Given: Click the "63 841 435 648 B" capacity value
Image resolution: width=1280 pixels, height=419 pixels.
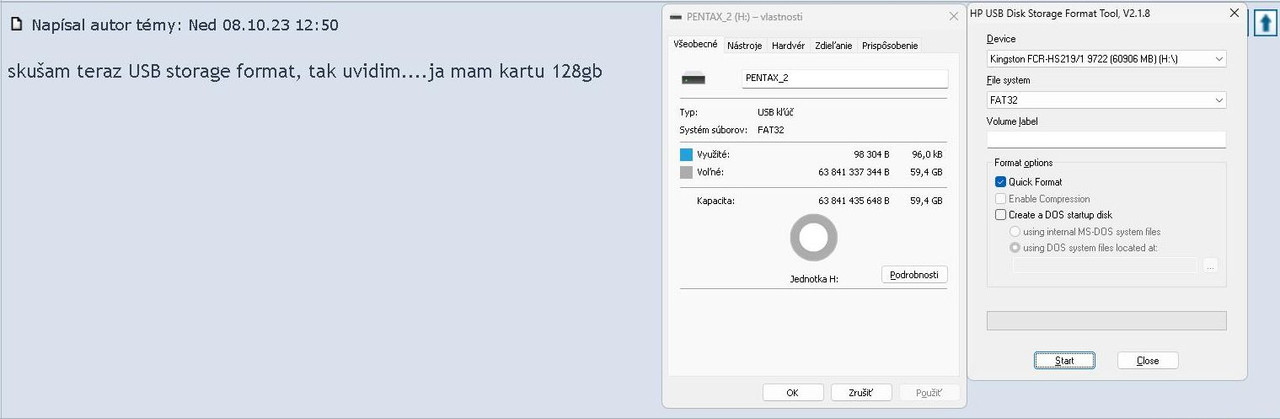Looking at the screenshot, I should (854, 201).
